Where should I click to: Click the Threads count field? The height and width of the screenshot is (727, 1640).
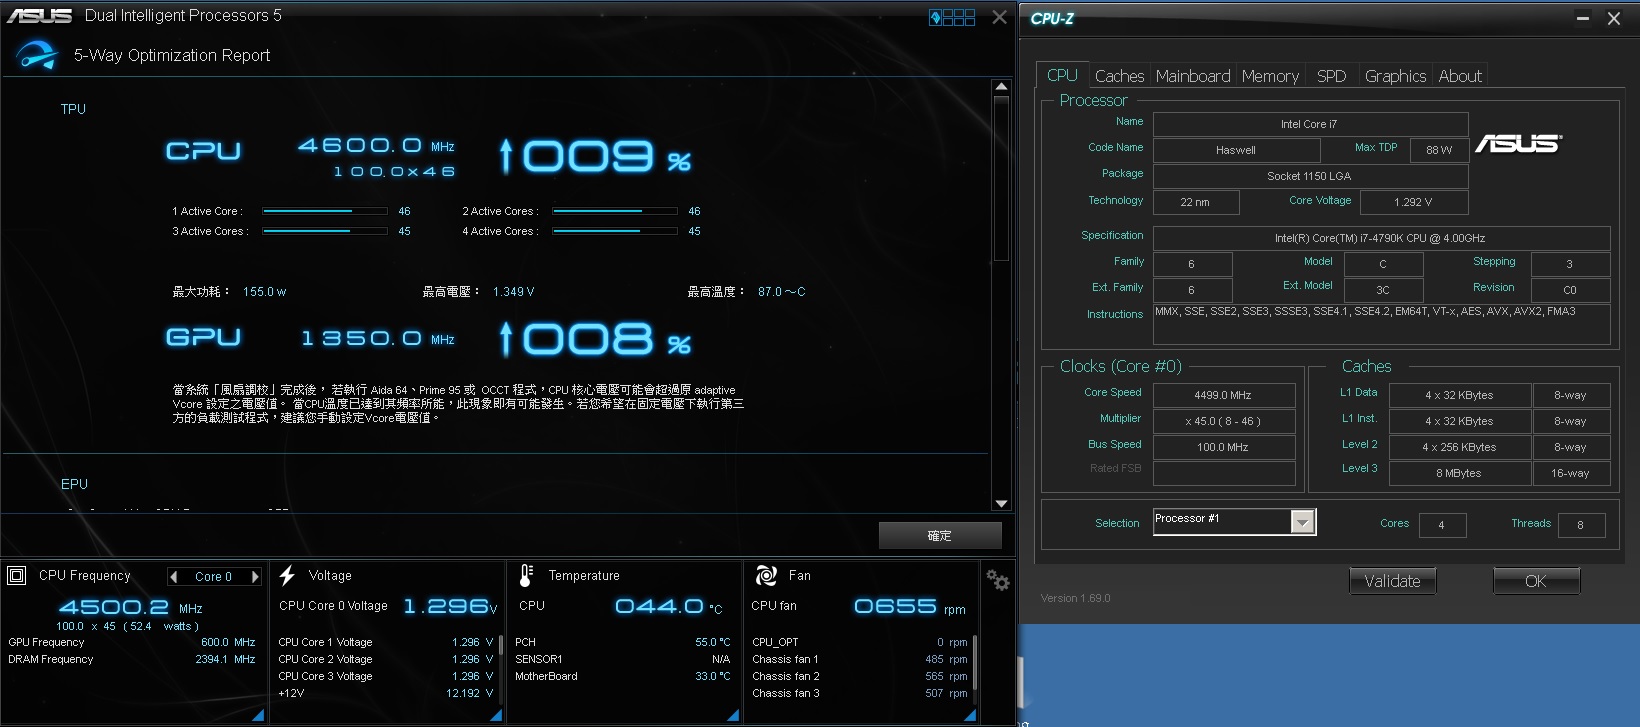[x=1580, y=525]
